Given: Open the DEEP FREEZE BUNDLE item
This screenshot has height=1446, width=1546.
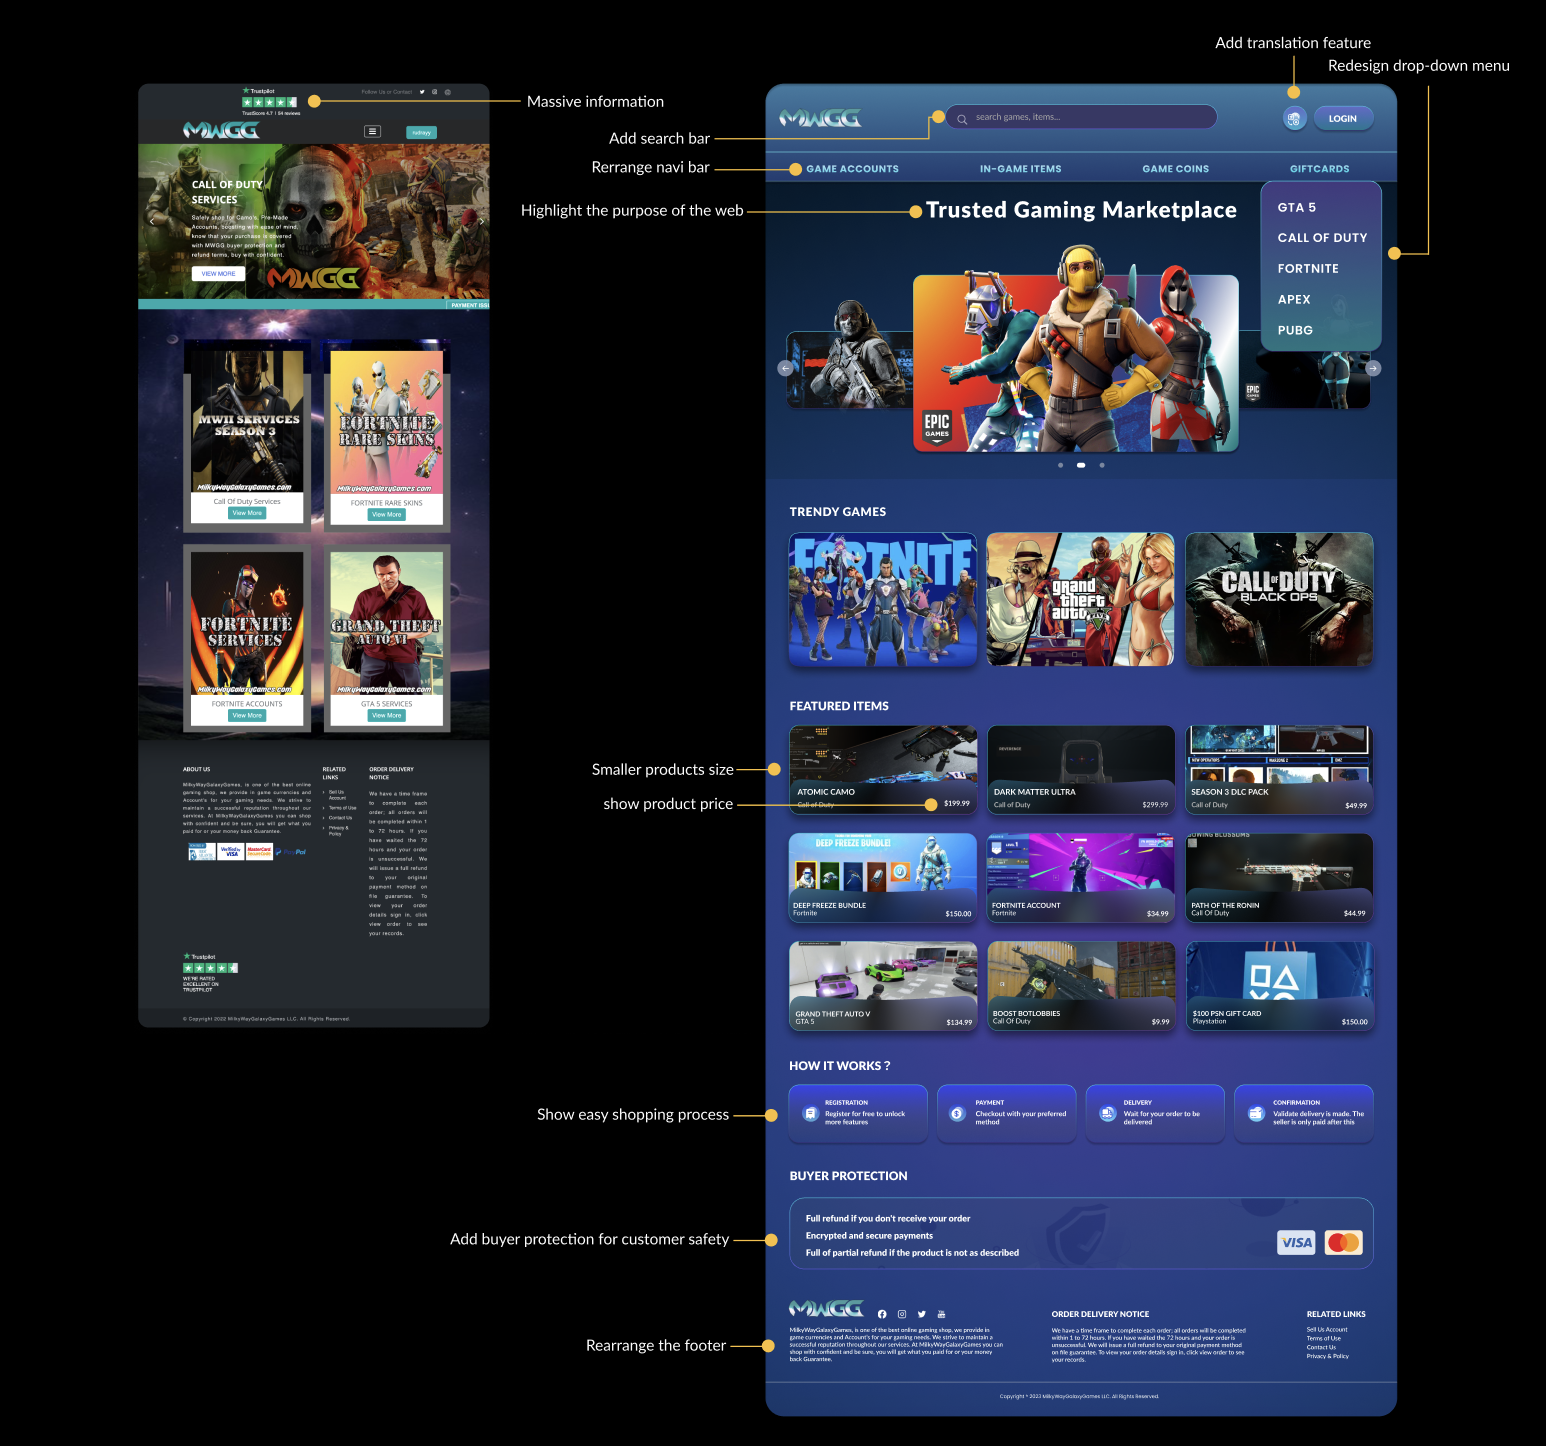Looking at the screenshot, I should (x=883, y=877).
